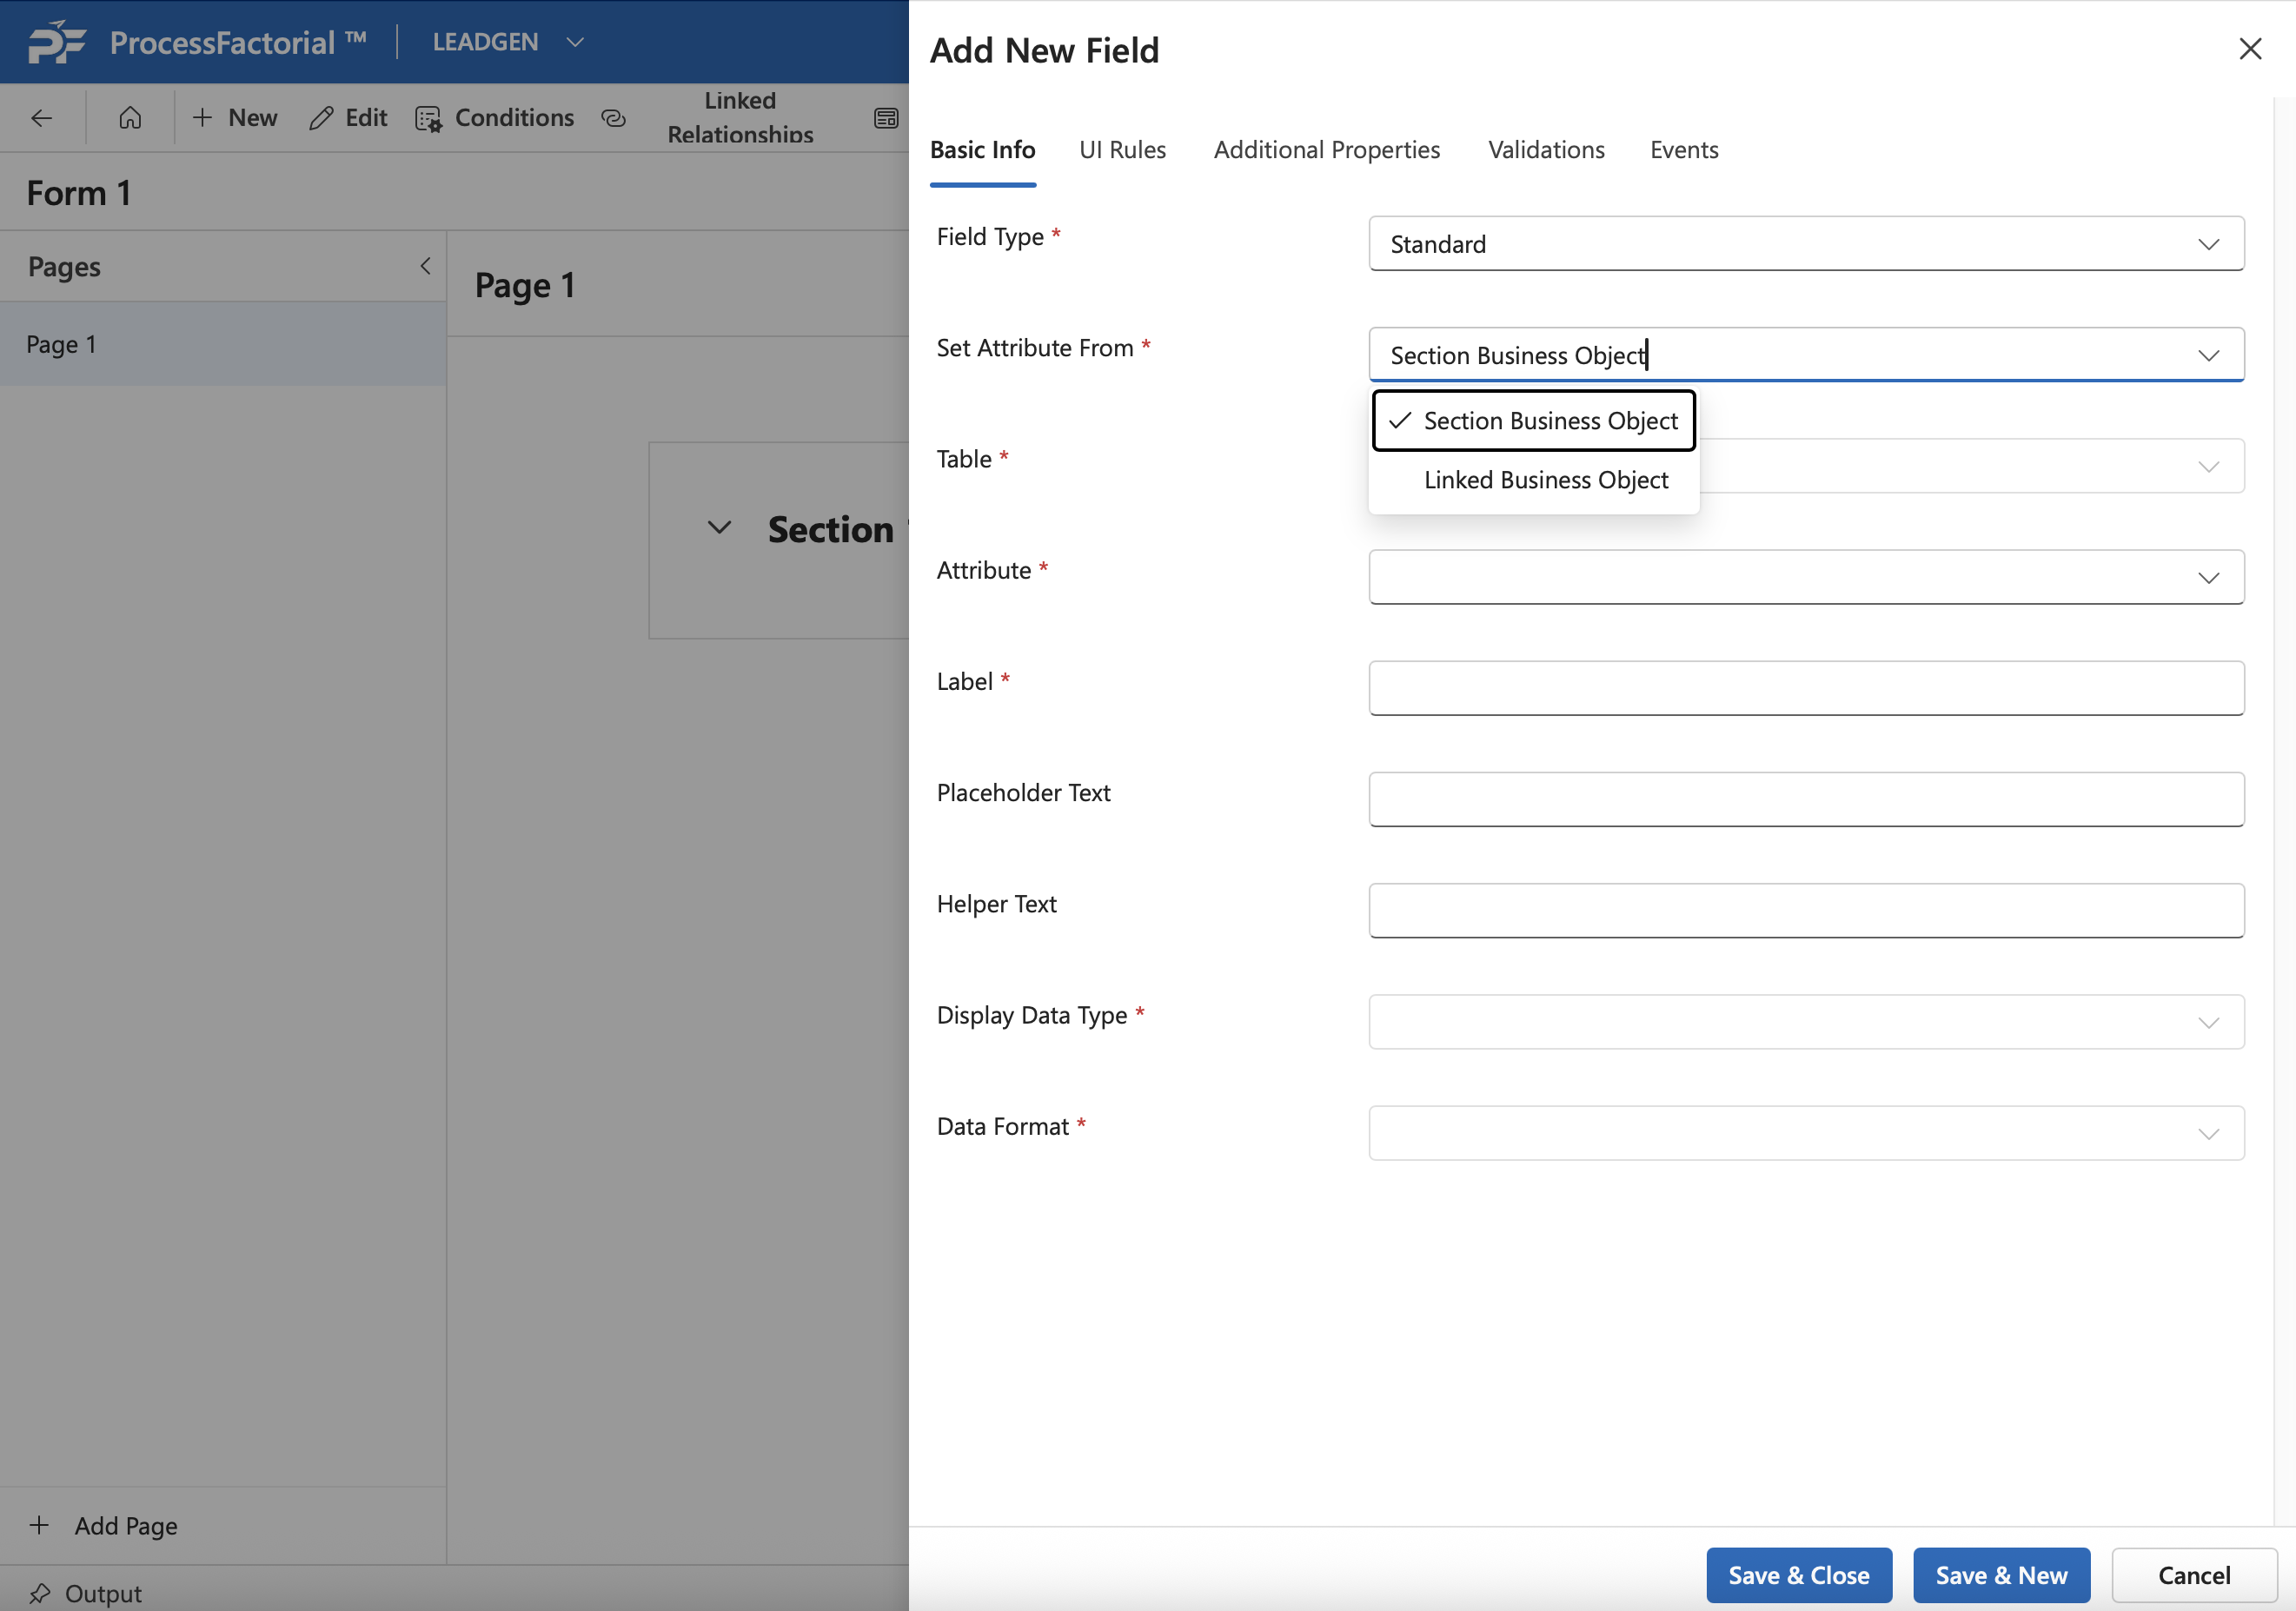Select Linked Business Object option
The width and height of the screenshot is (2296, 1611).
click(1545, 480)
